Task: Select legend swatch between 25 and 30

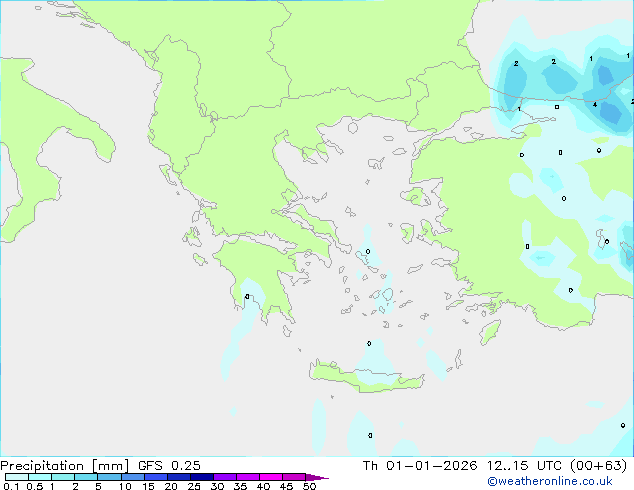Action: click(x=202, y=477)
